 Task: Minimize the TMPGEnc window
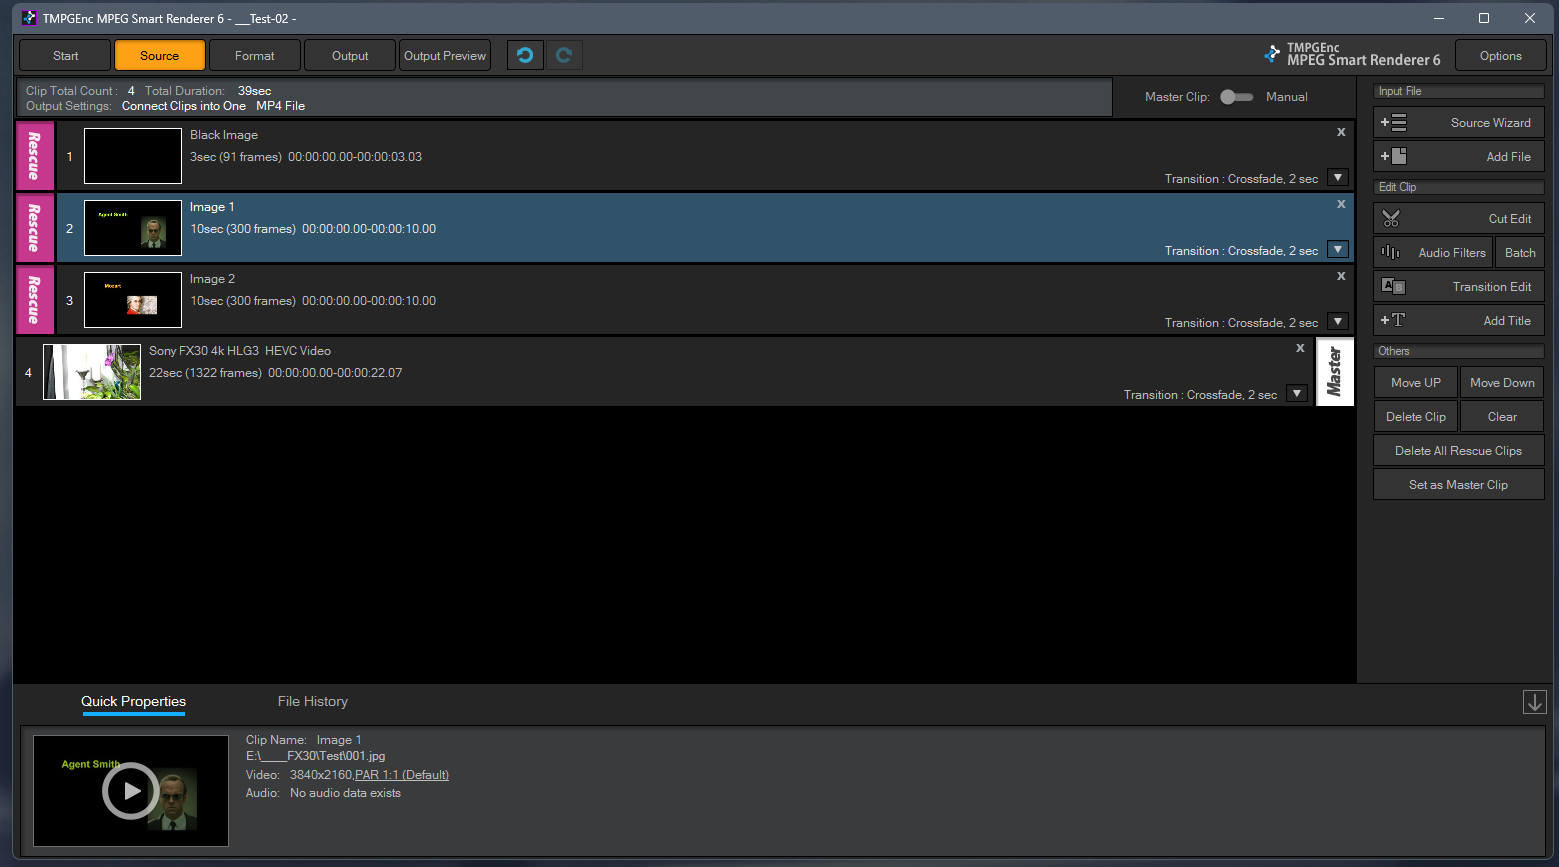tap(1439, 18)
